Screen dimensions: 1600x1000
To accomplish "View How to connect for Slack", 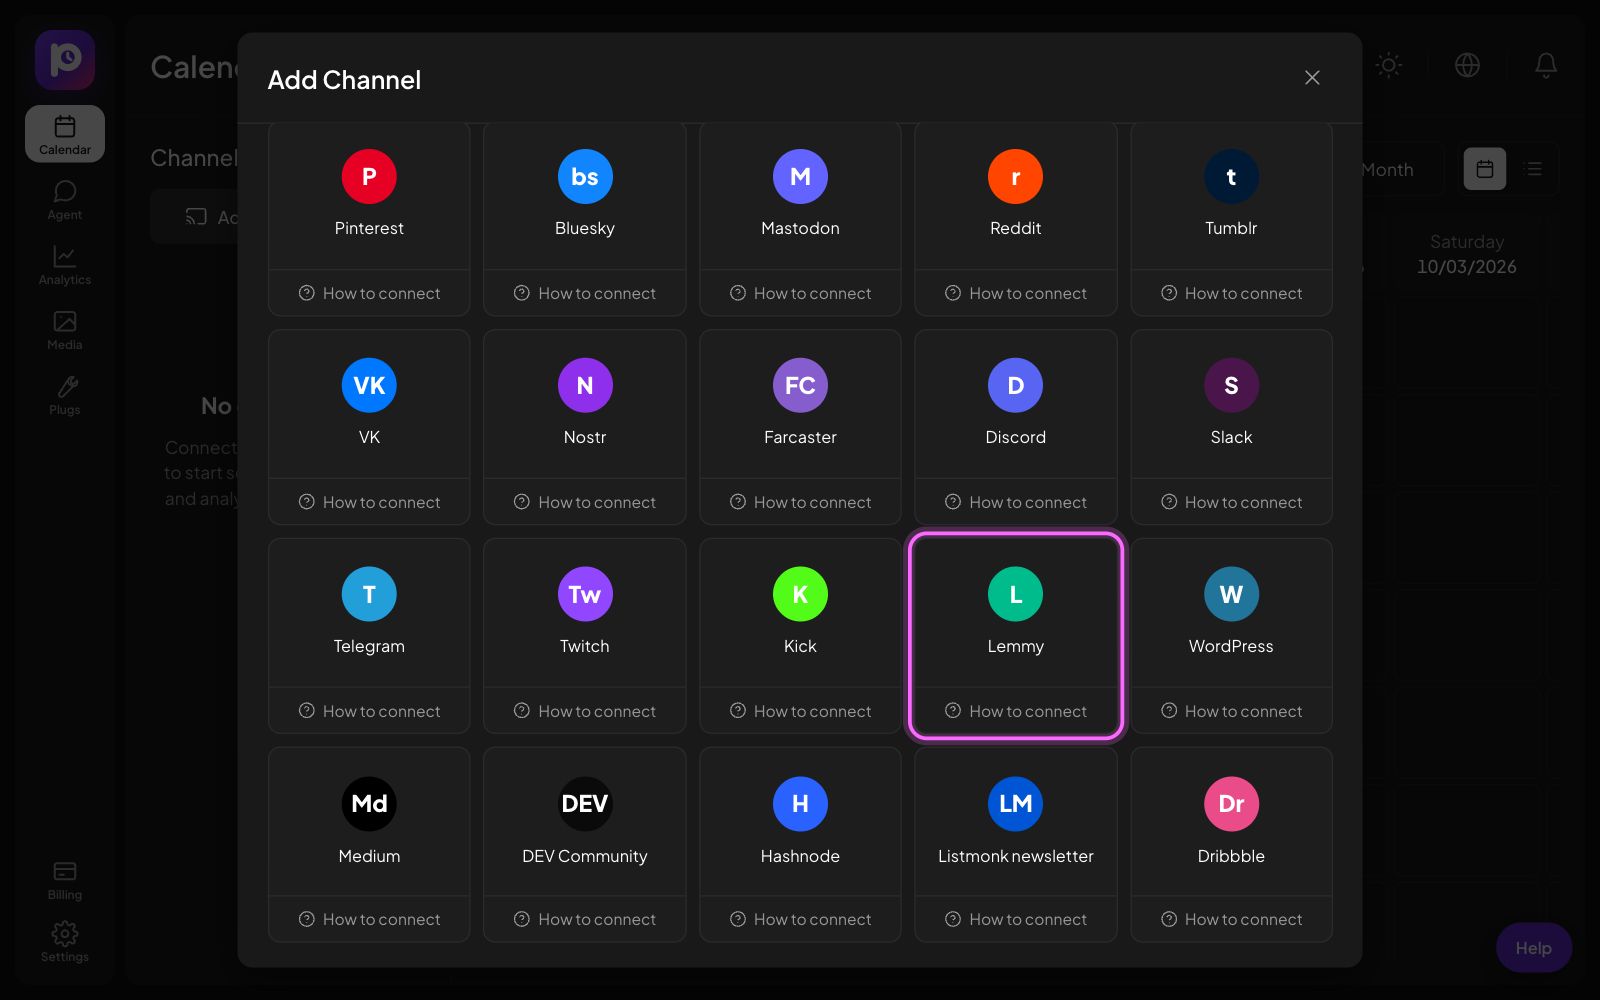I will (x=1231, y=502).
